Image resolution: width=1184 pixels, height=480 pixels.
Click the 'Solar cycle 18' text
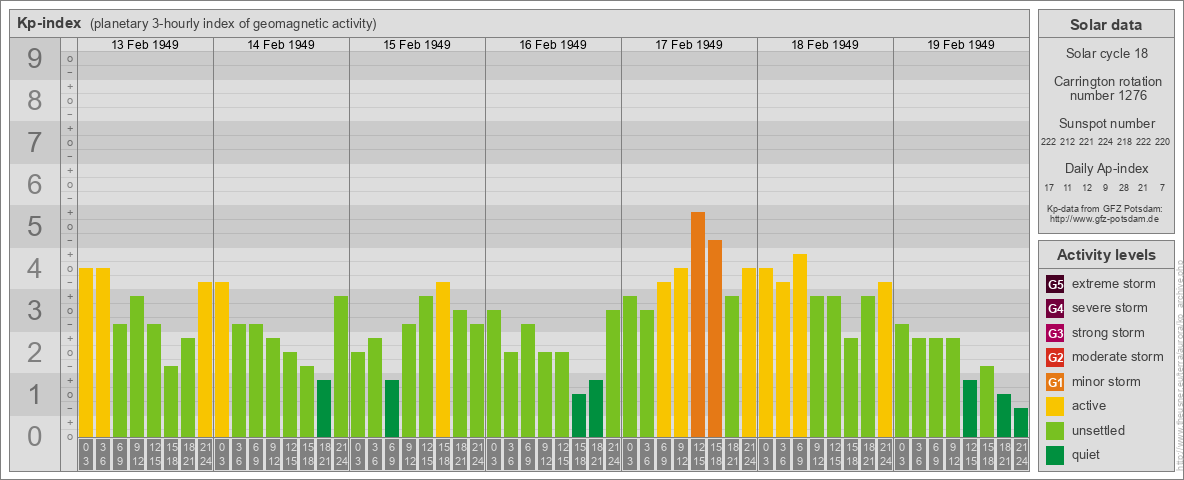pos(1106,54)
